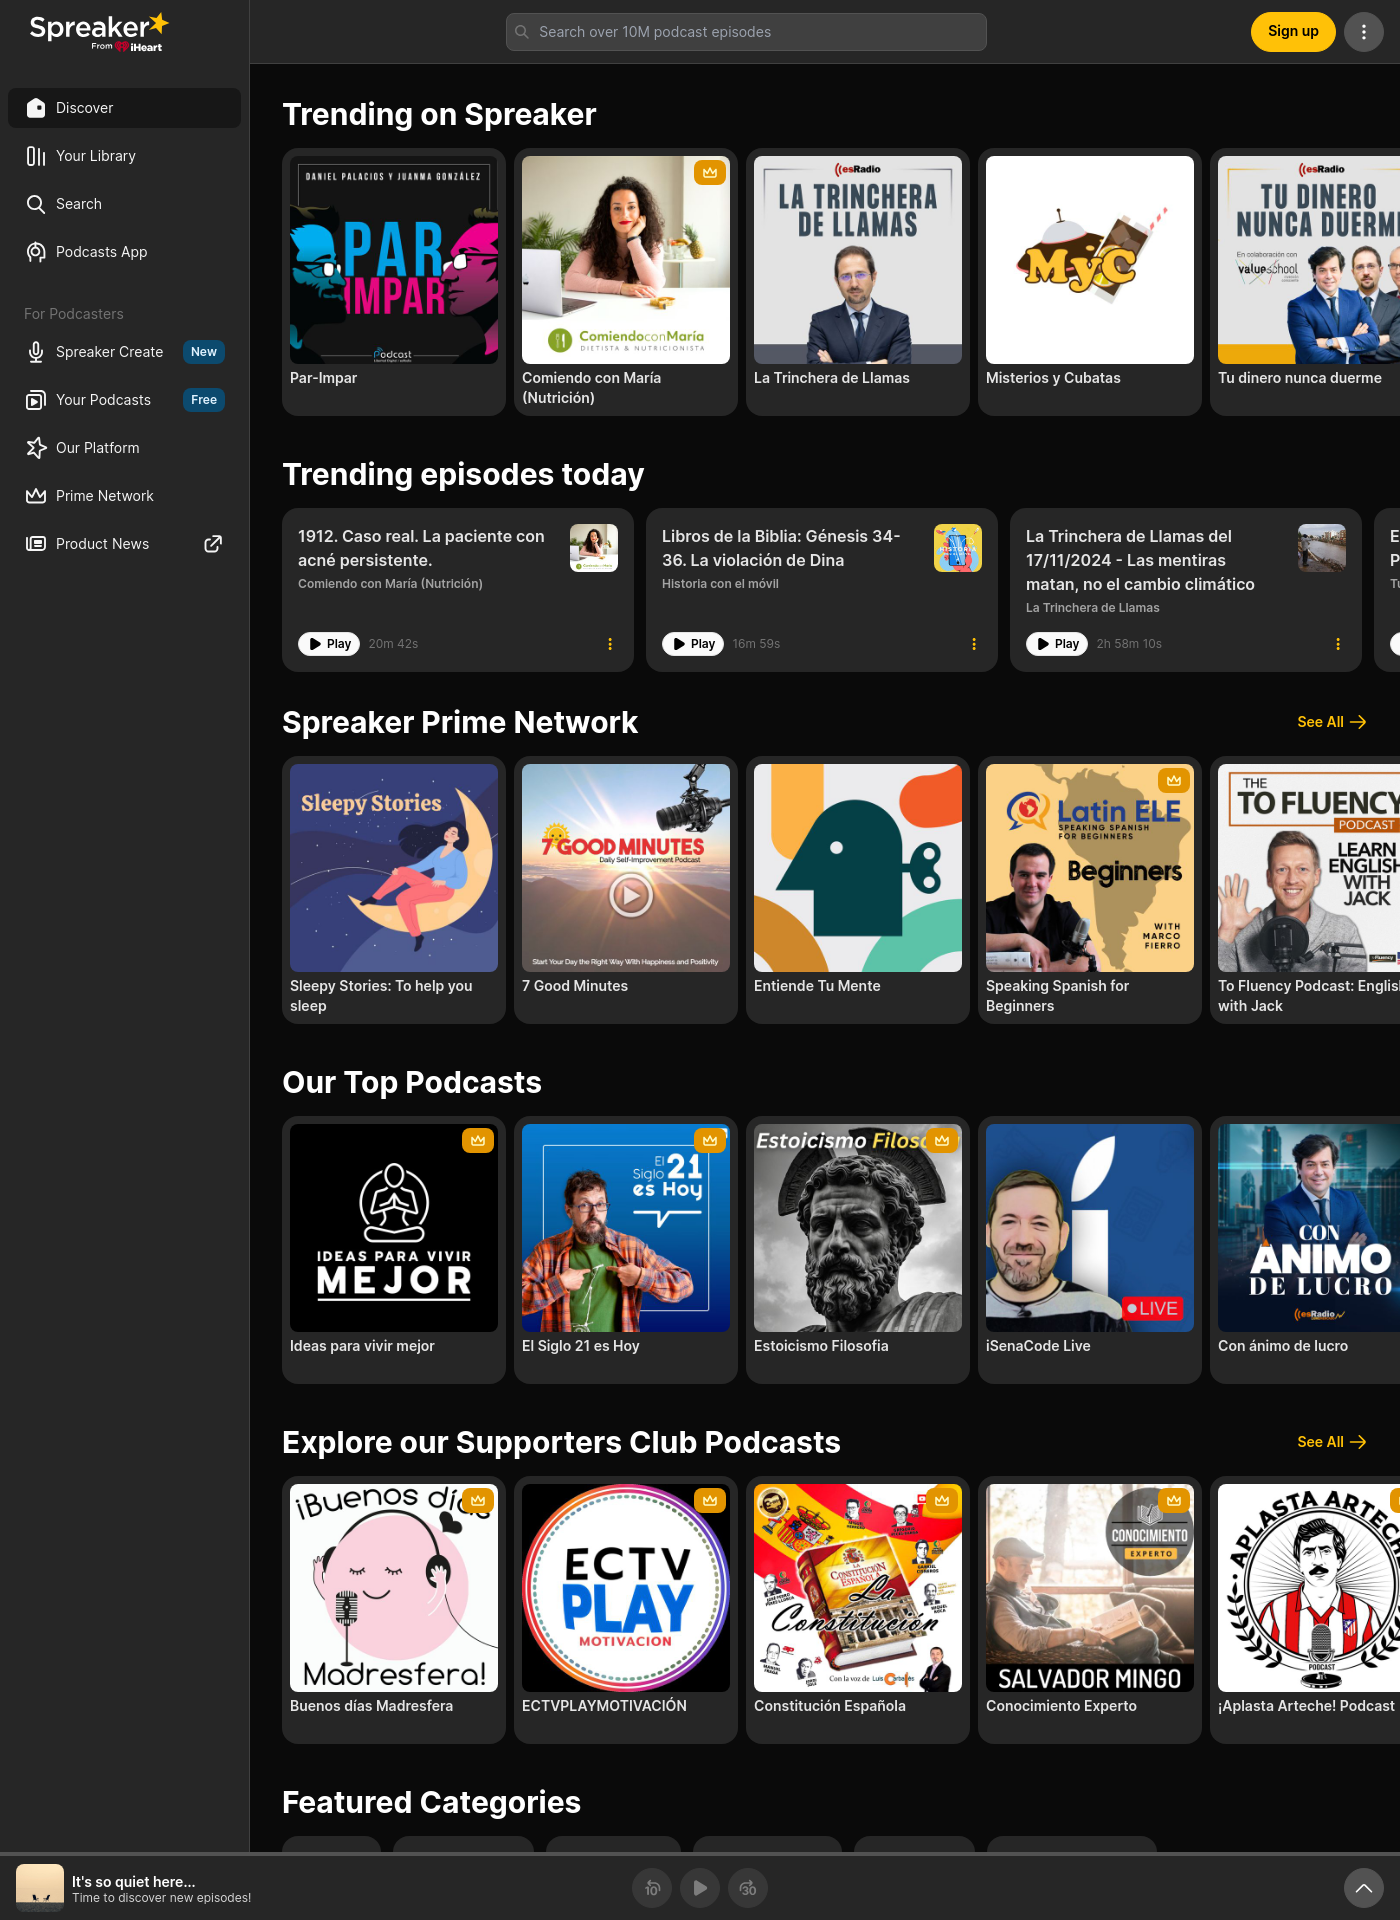Click the player artwork thumbnail

click(x=40, y=1888)
